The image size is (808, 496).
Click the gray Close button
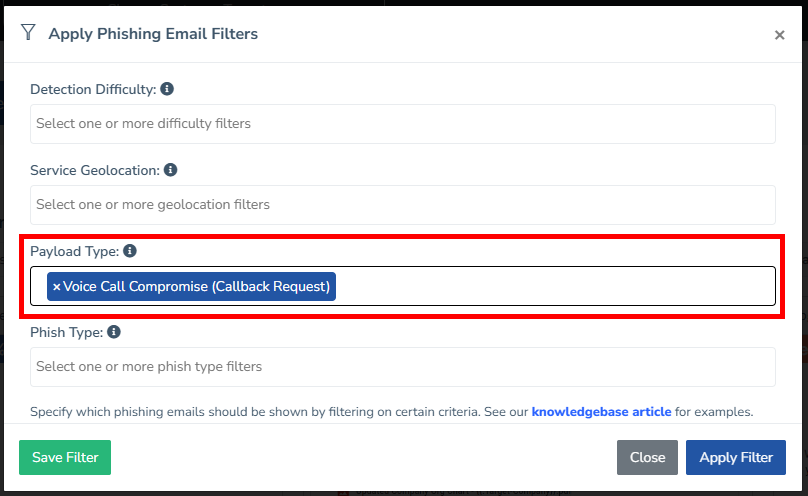pos(647,457)
